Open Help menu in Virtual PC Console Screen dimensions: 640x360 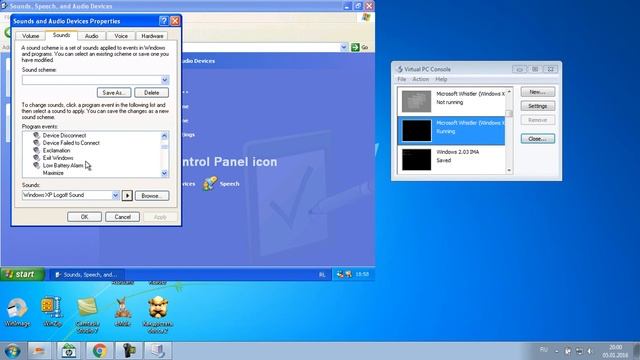(441, 79)
